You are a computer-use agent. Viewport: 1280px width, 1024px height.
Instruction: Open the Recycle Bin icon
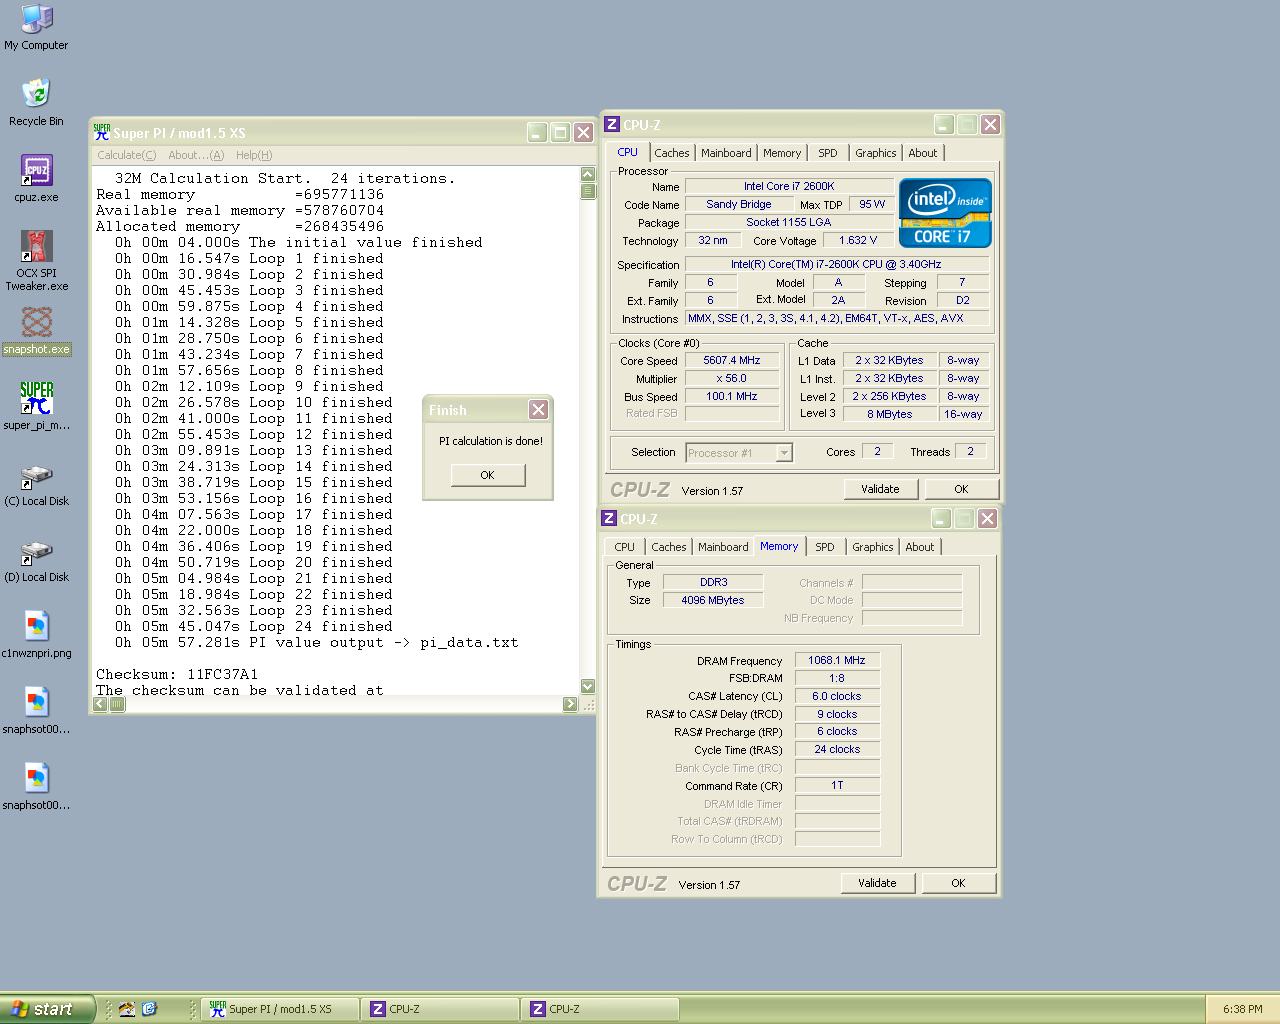point(36,94)
